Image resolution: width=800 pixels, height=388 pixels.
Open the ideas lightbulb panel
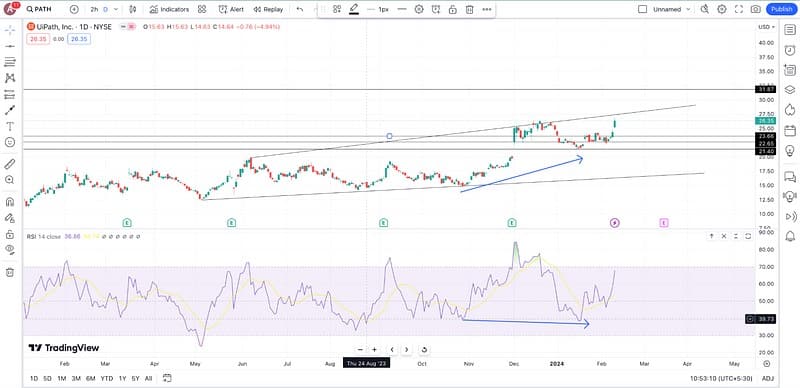pos(790,150)
